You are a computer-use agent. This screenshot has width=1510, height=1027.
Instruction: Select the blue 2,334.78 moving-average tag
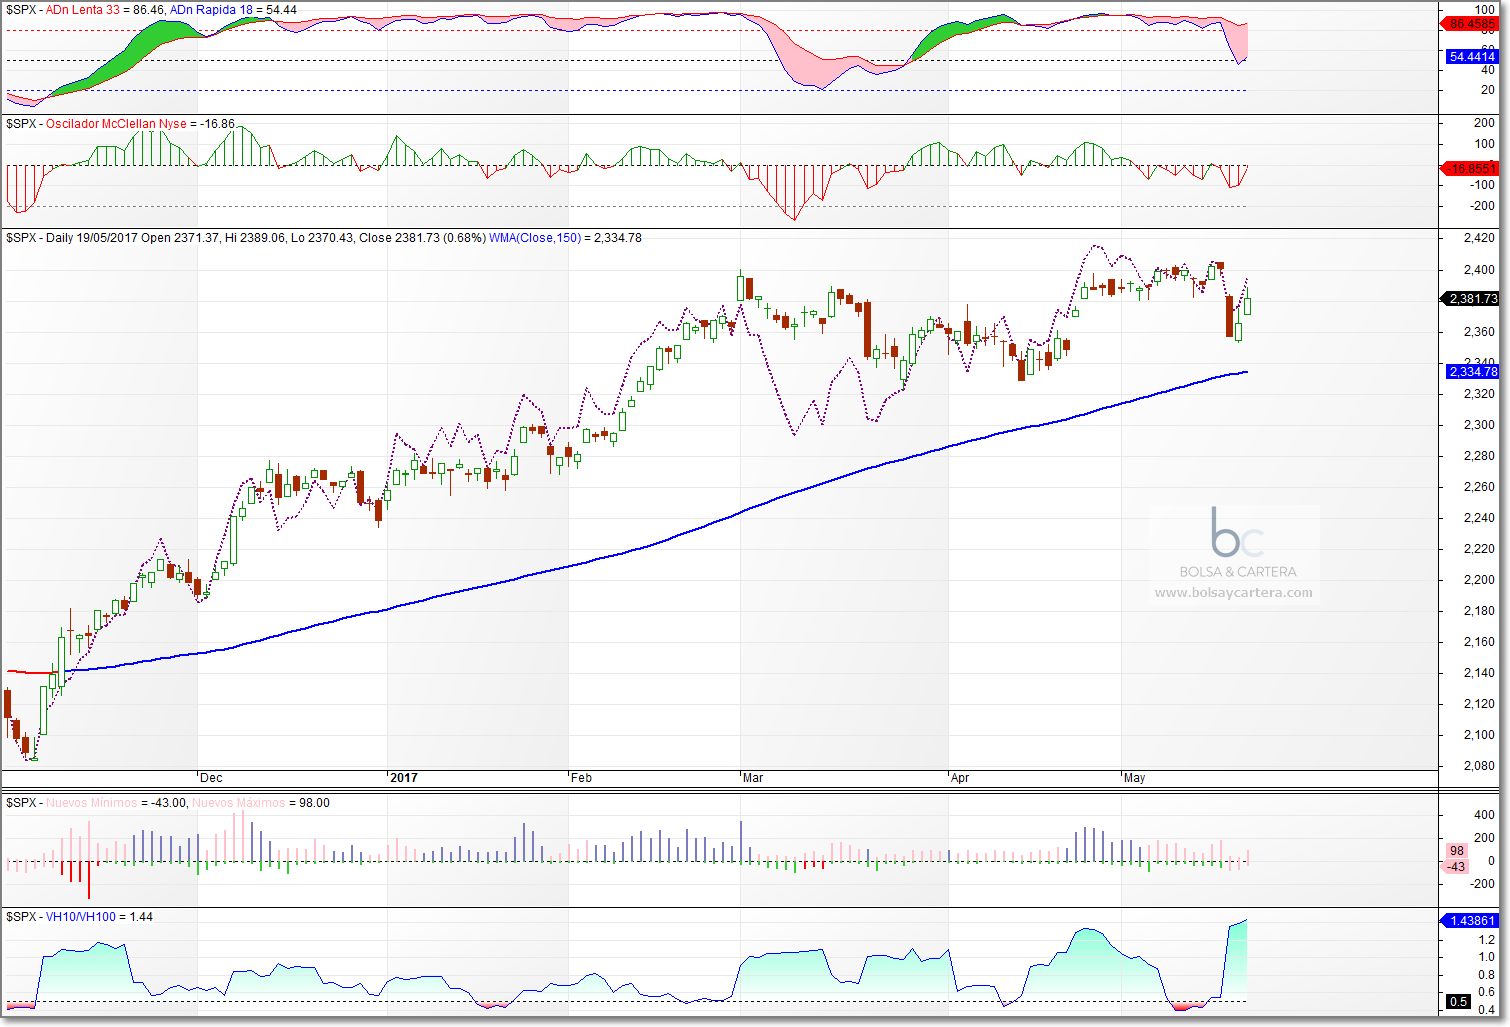1472,372
